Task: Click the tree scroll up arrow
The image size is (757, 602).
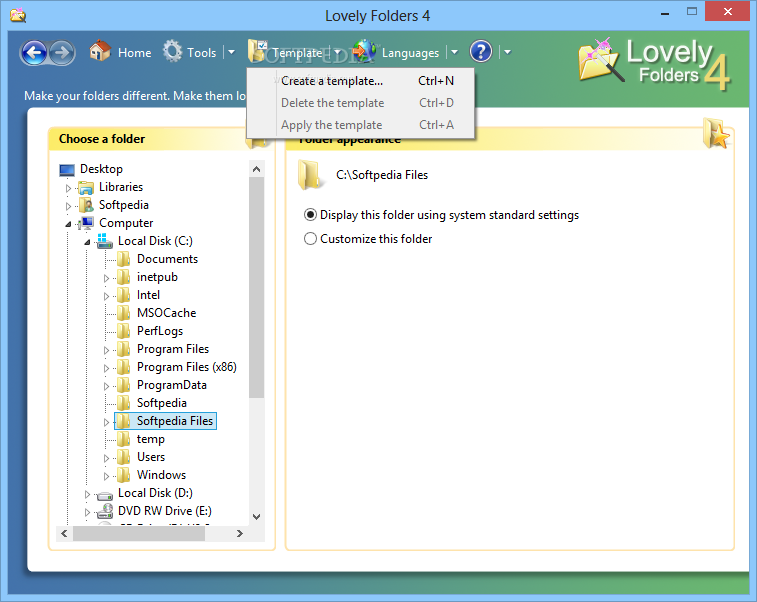Action: [256, 169]
